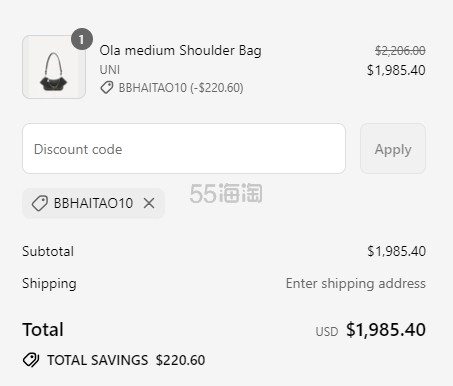Screen dimensions: 453x386
Task: Click the Enter shipping address text
Action: 356,284
